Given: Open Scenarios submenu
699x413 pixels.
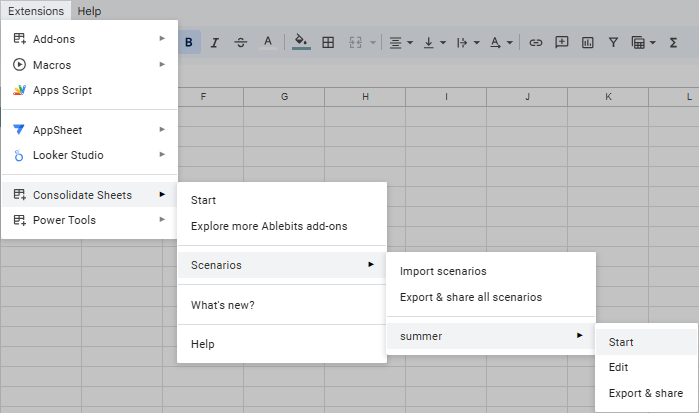Looking at the screenshot, I should pyautogui.click(x=282, y=265).
